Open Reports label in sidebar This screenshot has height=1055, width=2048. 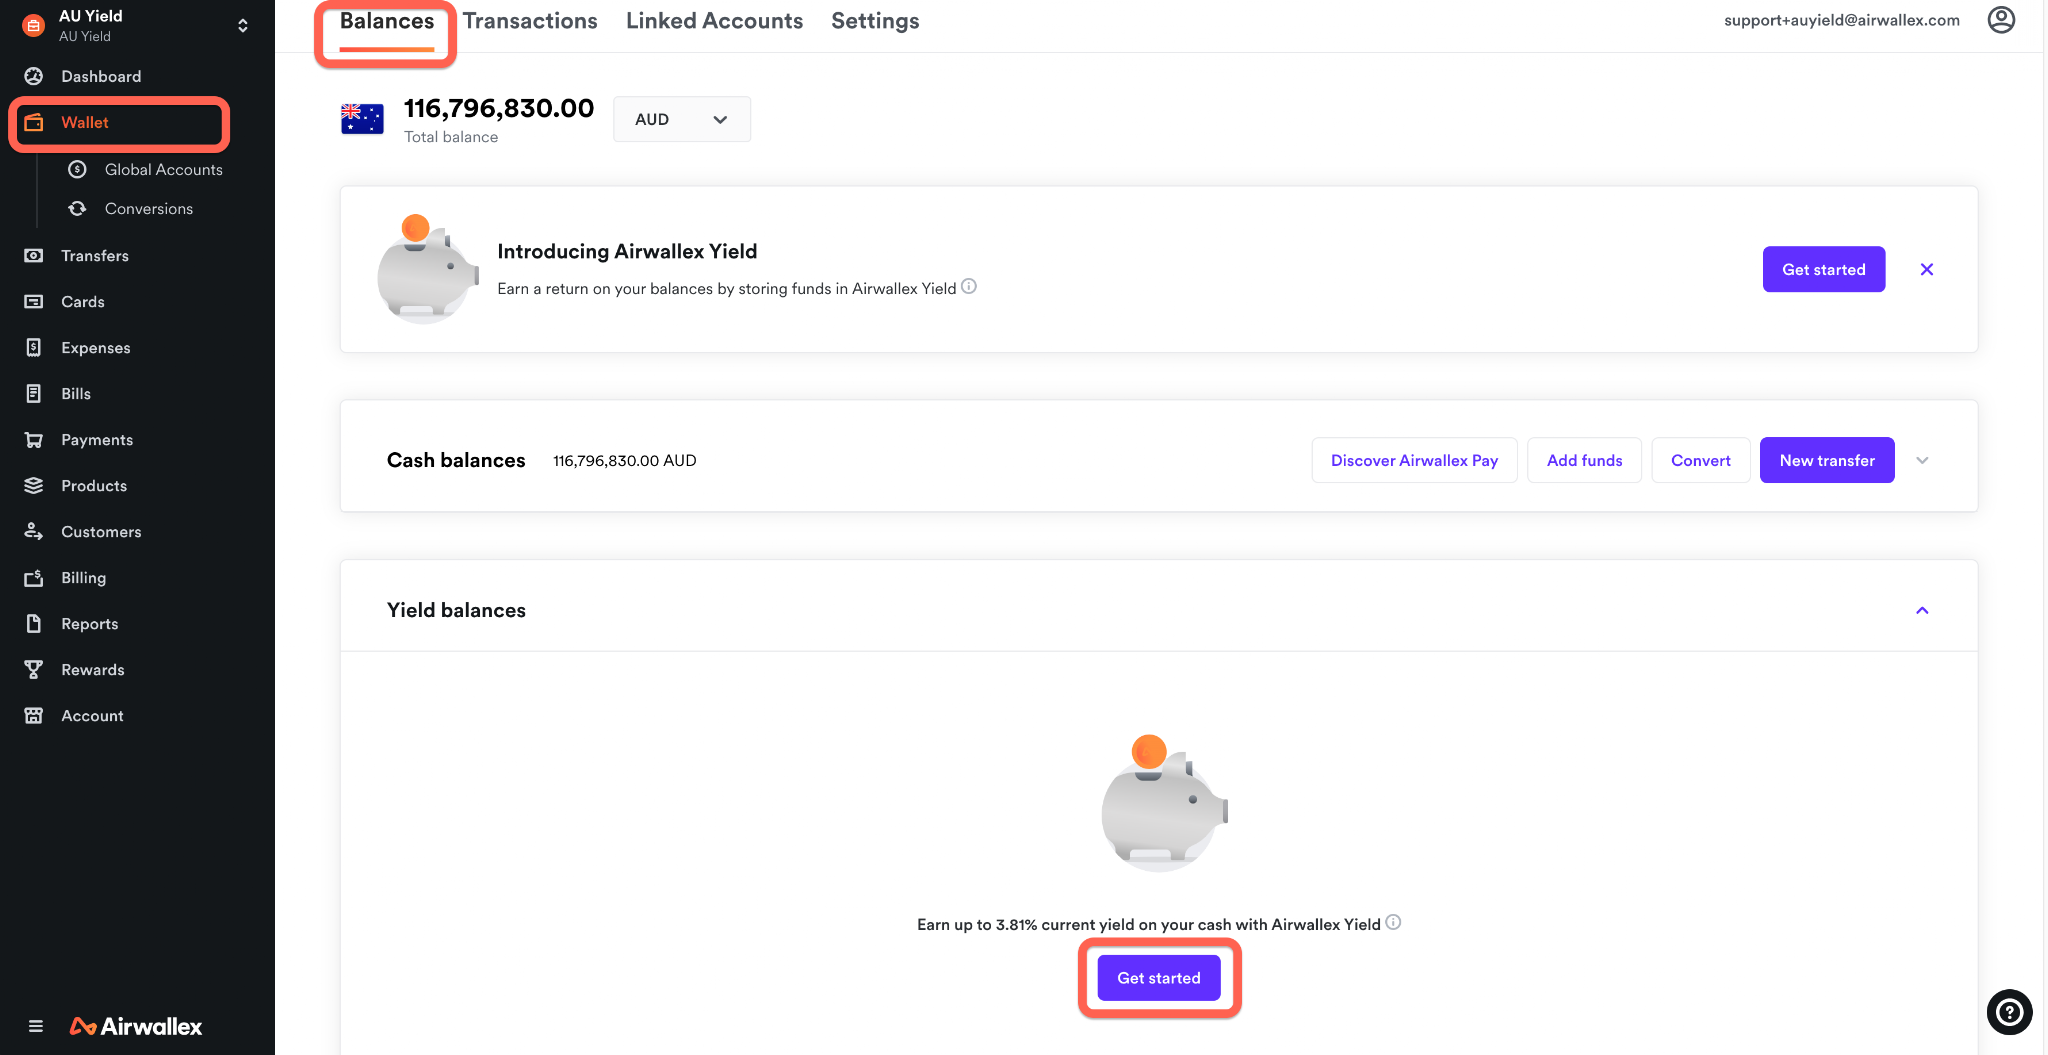point(90,623)
